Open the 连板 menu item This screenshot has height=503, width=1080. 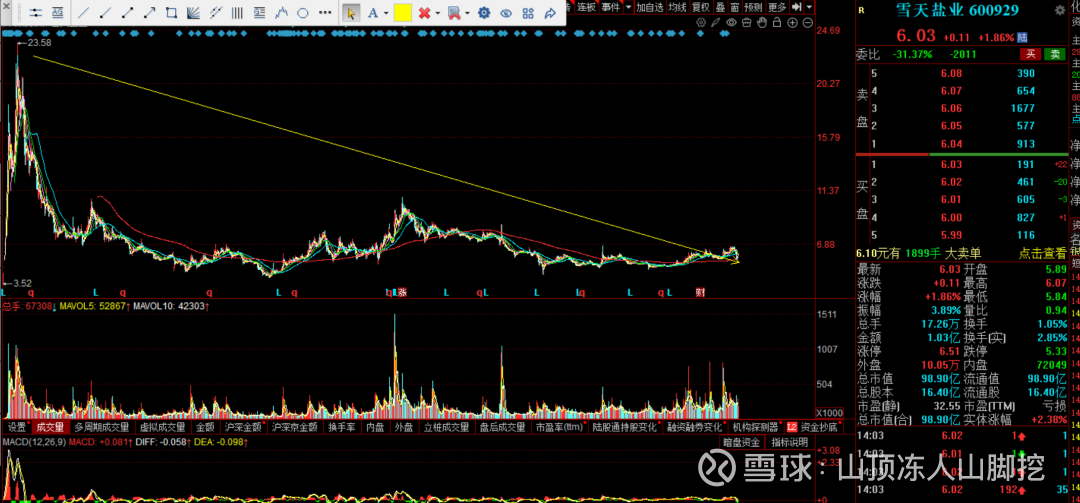tap(587, 7)
